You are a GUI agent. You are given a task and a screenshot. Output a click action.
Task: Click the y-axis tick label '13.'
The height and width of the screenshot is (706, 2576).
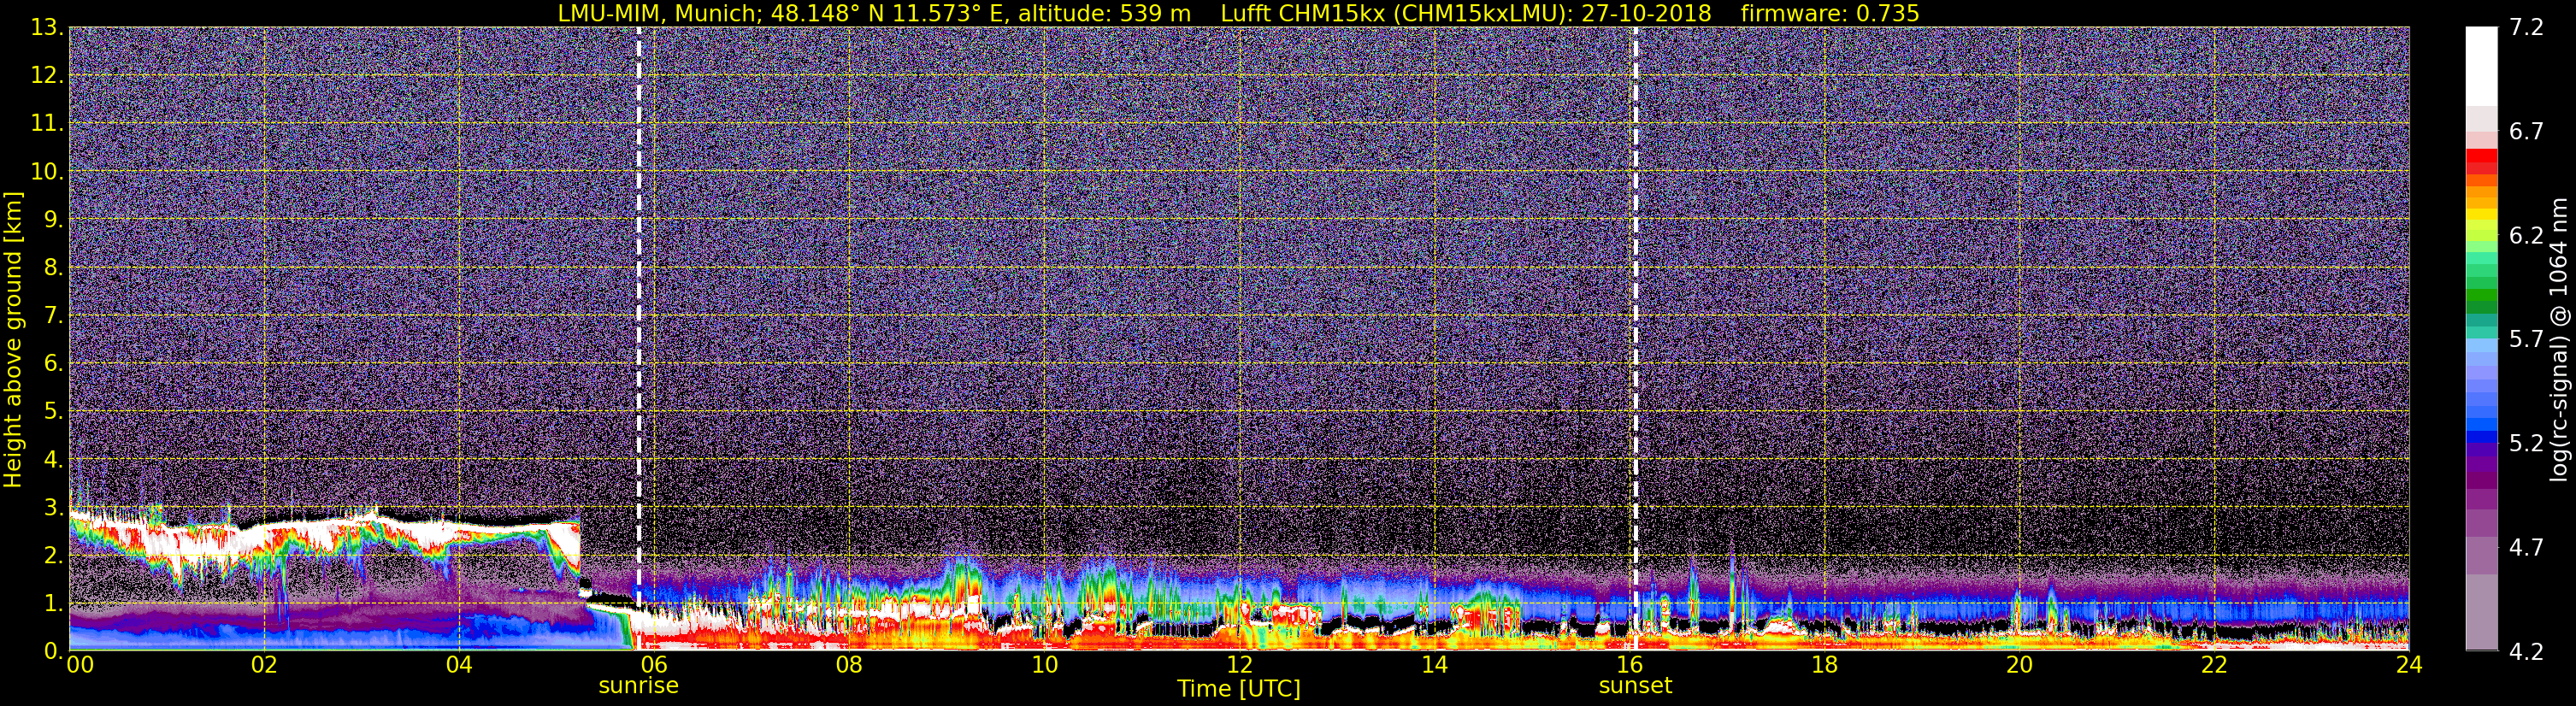47,27
